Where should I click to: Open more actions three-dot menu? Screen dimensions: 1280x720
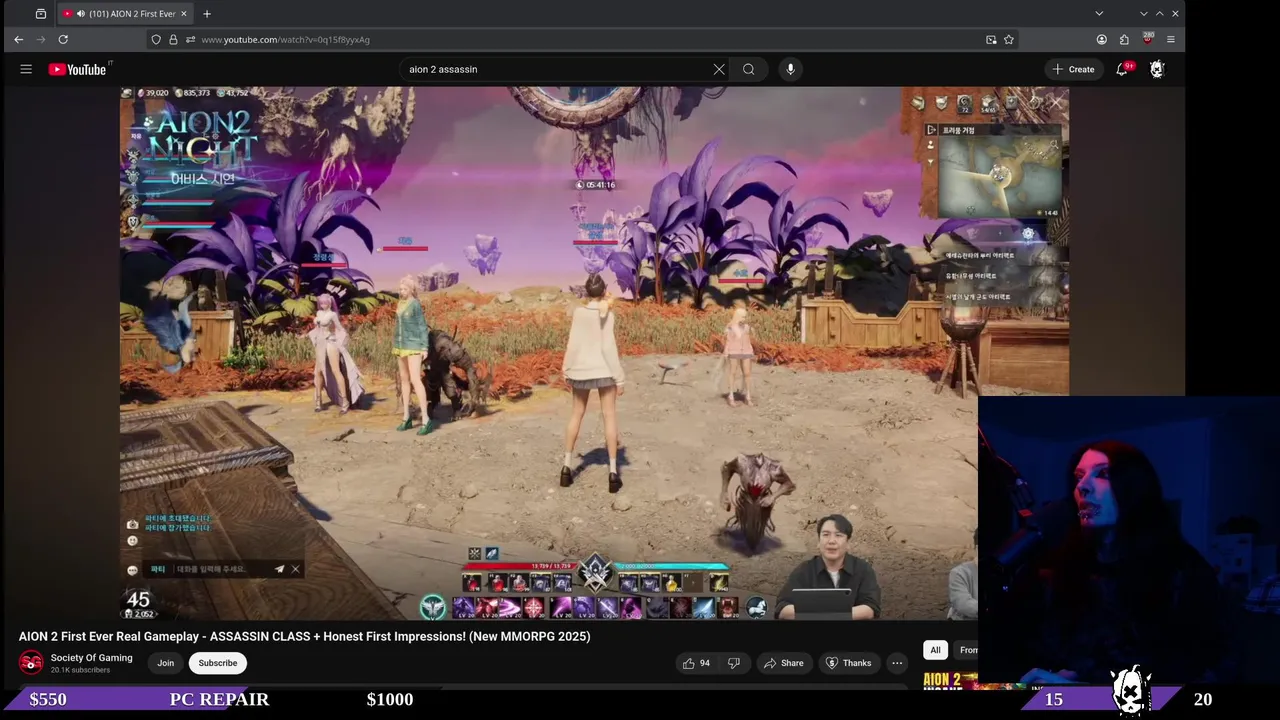click(x=897, y=663)
